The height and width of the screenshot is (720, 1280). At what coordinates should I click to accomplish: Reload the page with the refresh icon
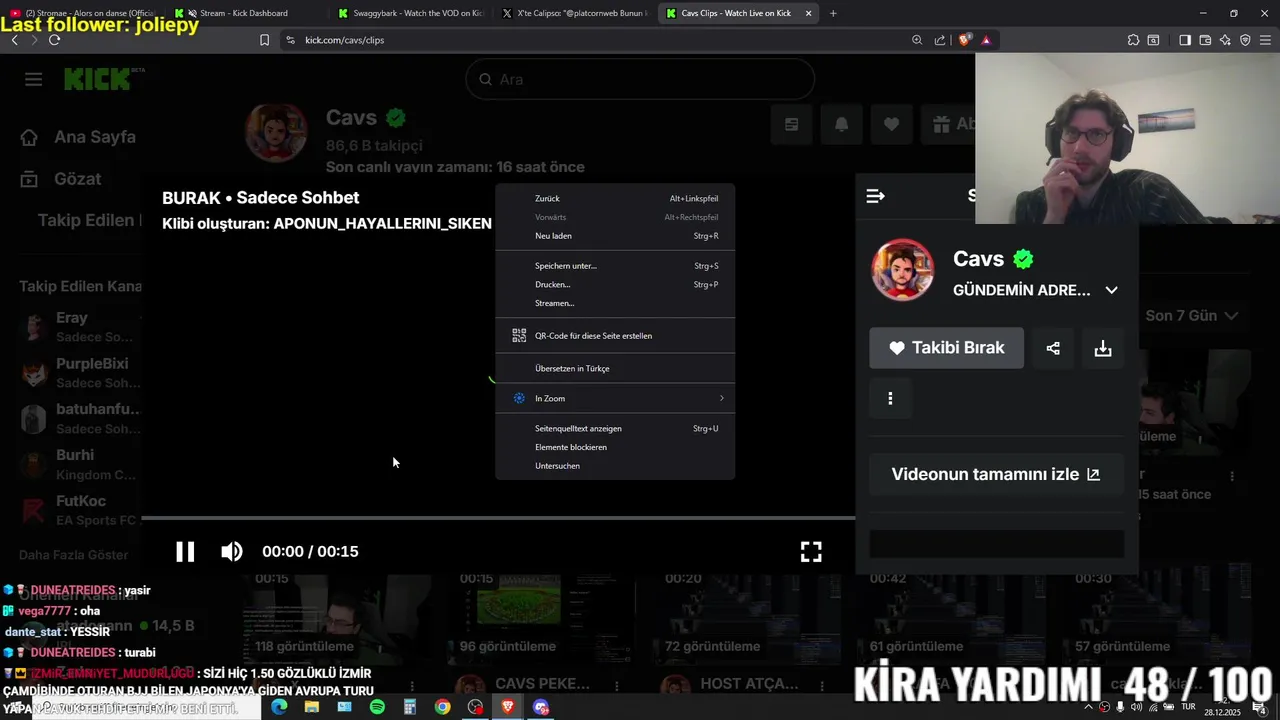(x=54, y=40)
